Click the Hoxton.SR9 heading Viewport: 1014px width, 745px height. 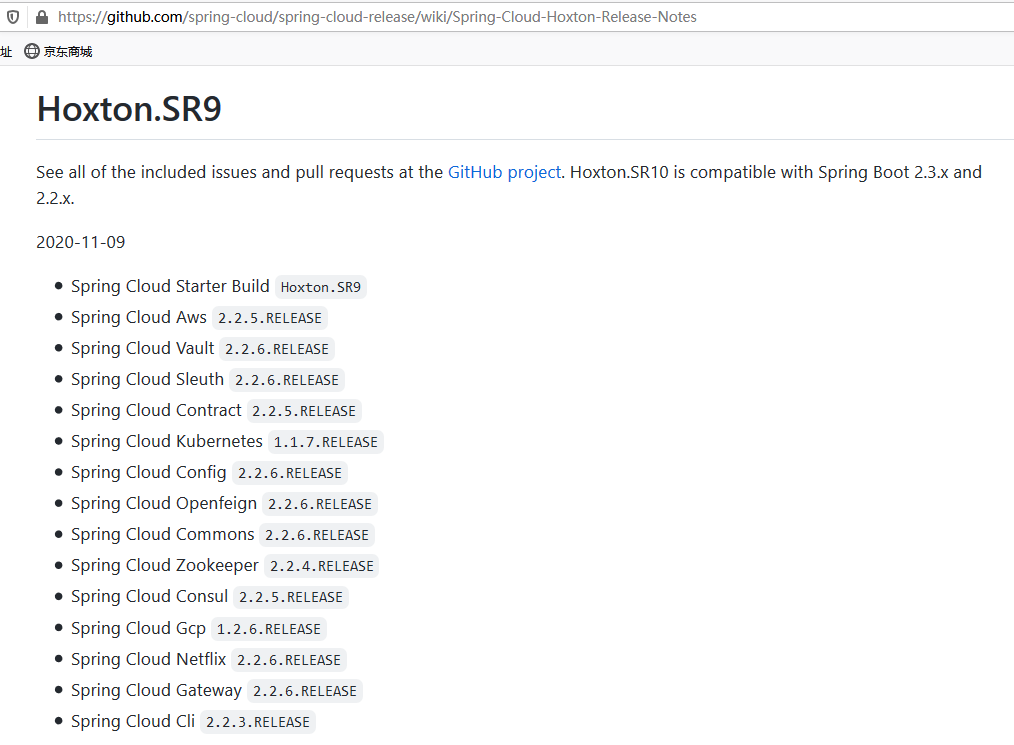[129, 109]
